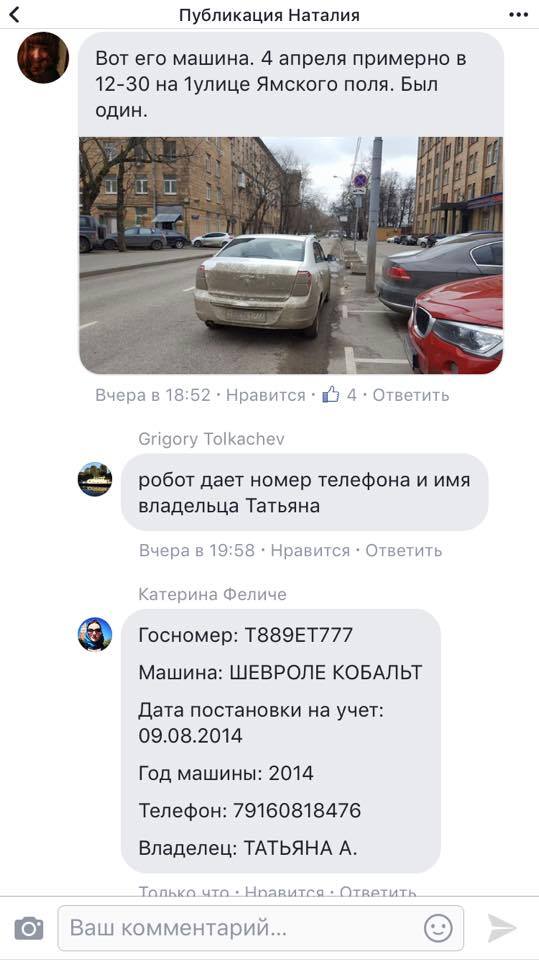Like the comment posted Вчера в 18:52
539x960 pixels.
[265, 396]
